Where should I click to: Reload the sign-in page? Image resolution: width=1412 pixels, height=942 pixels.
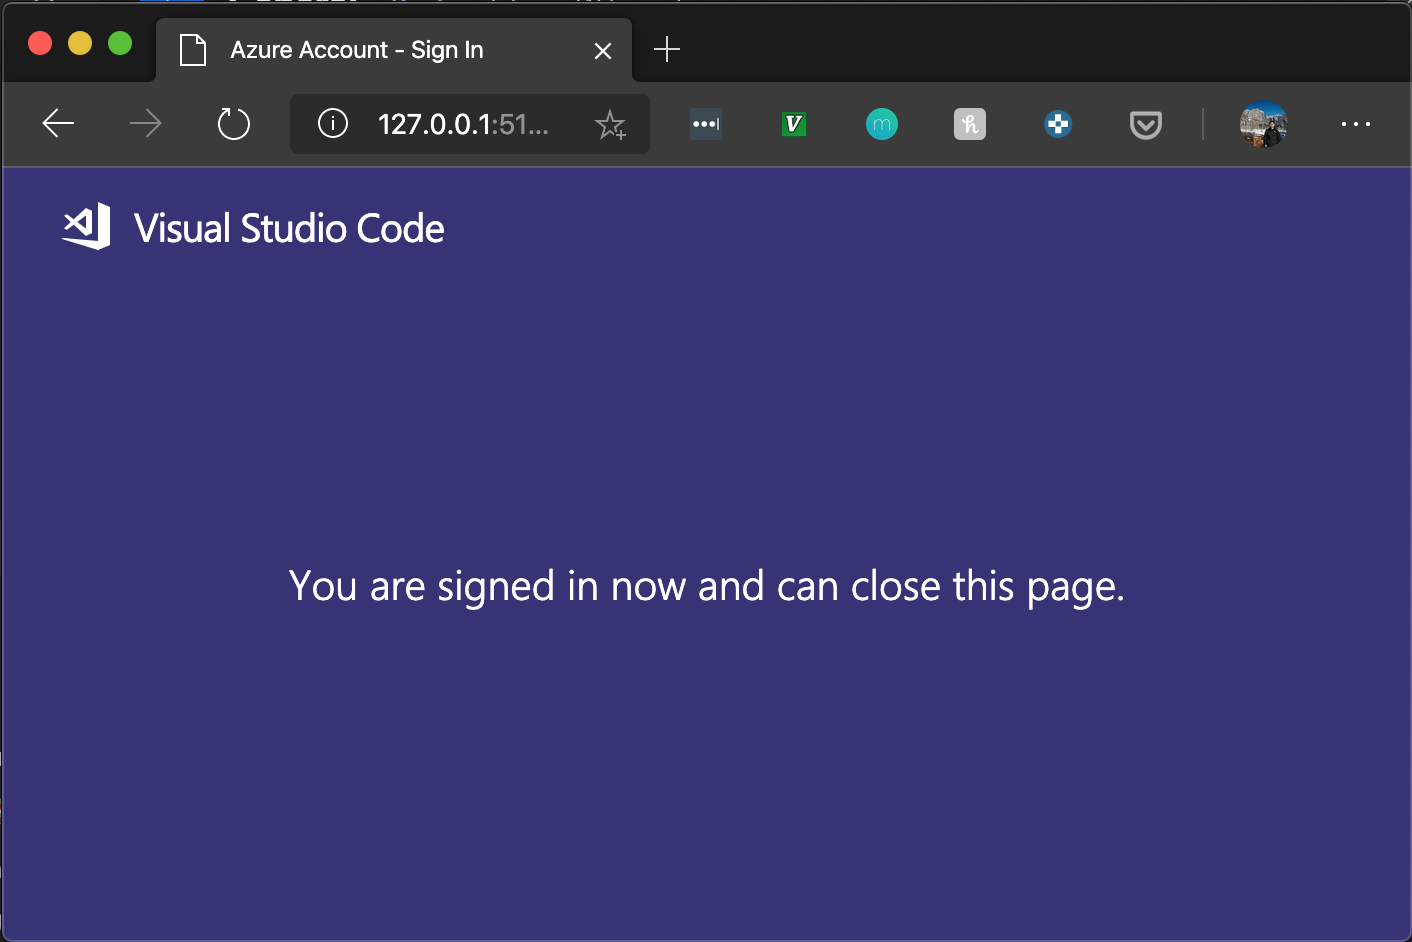(x=234, y=124)
